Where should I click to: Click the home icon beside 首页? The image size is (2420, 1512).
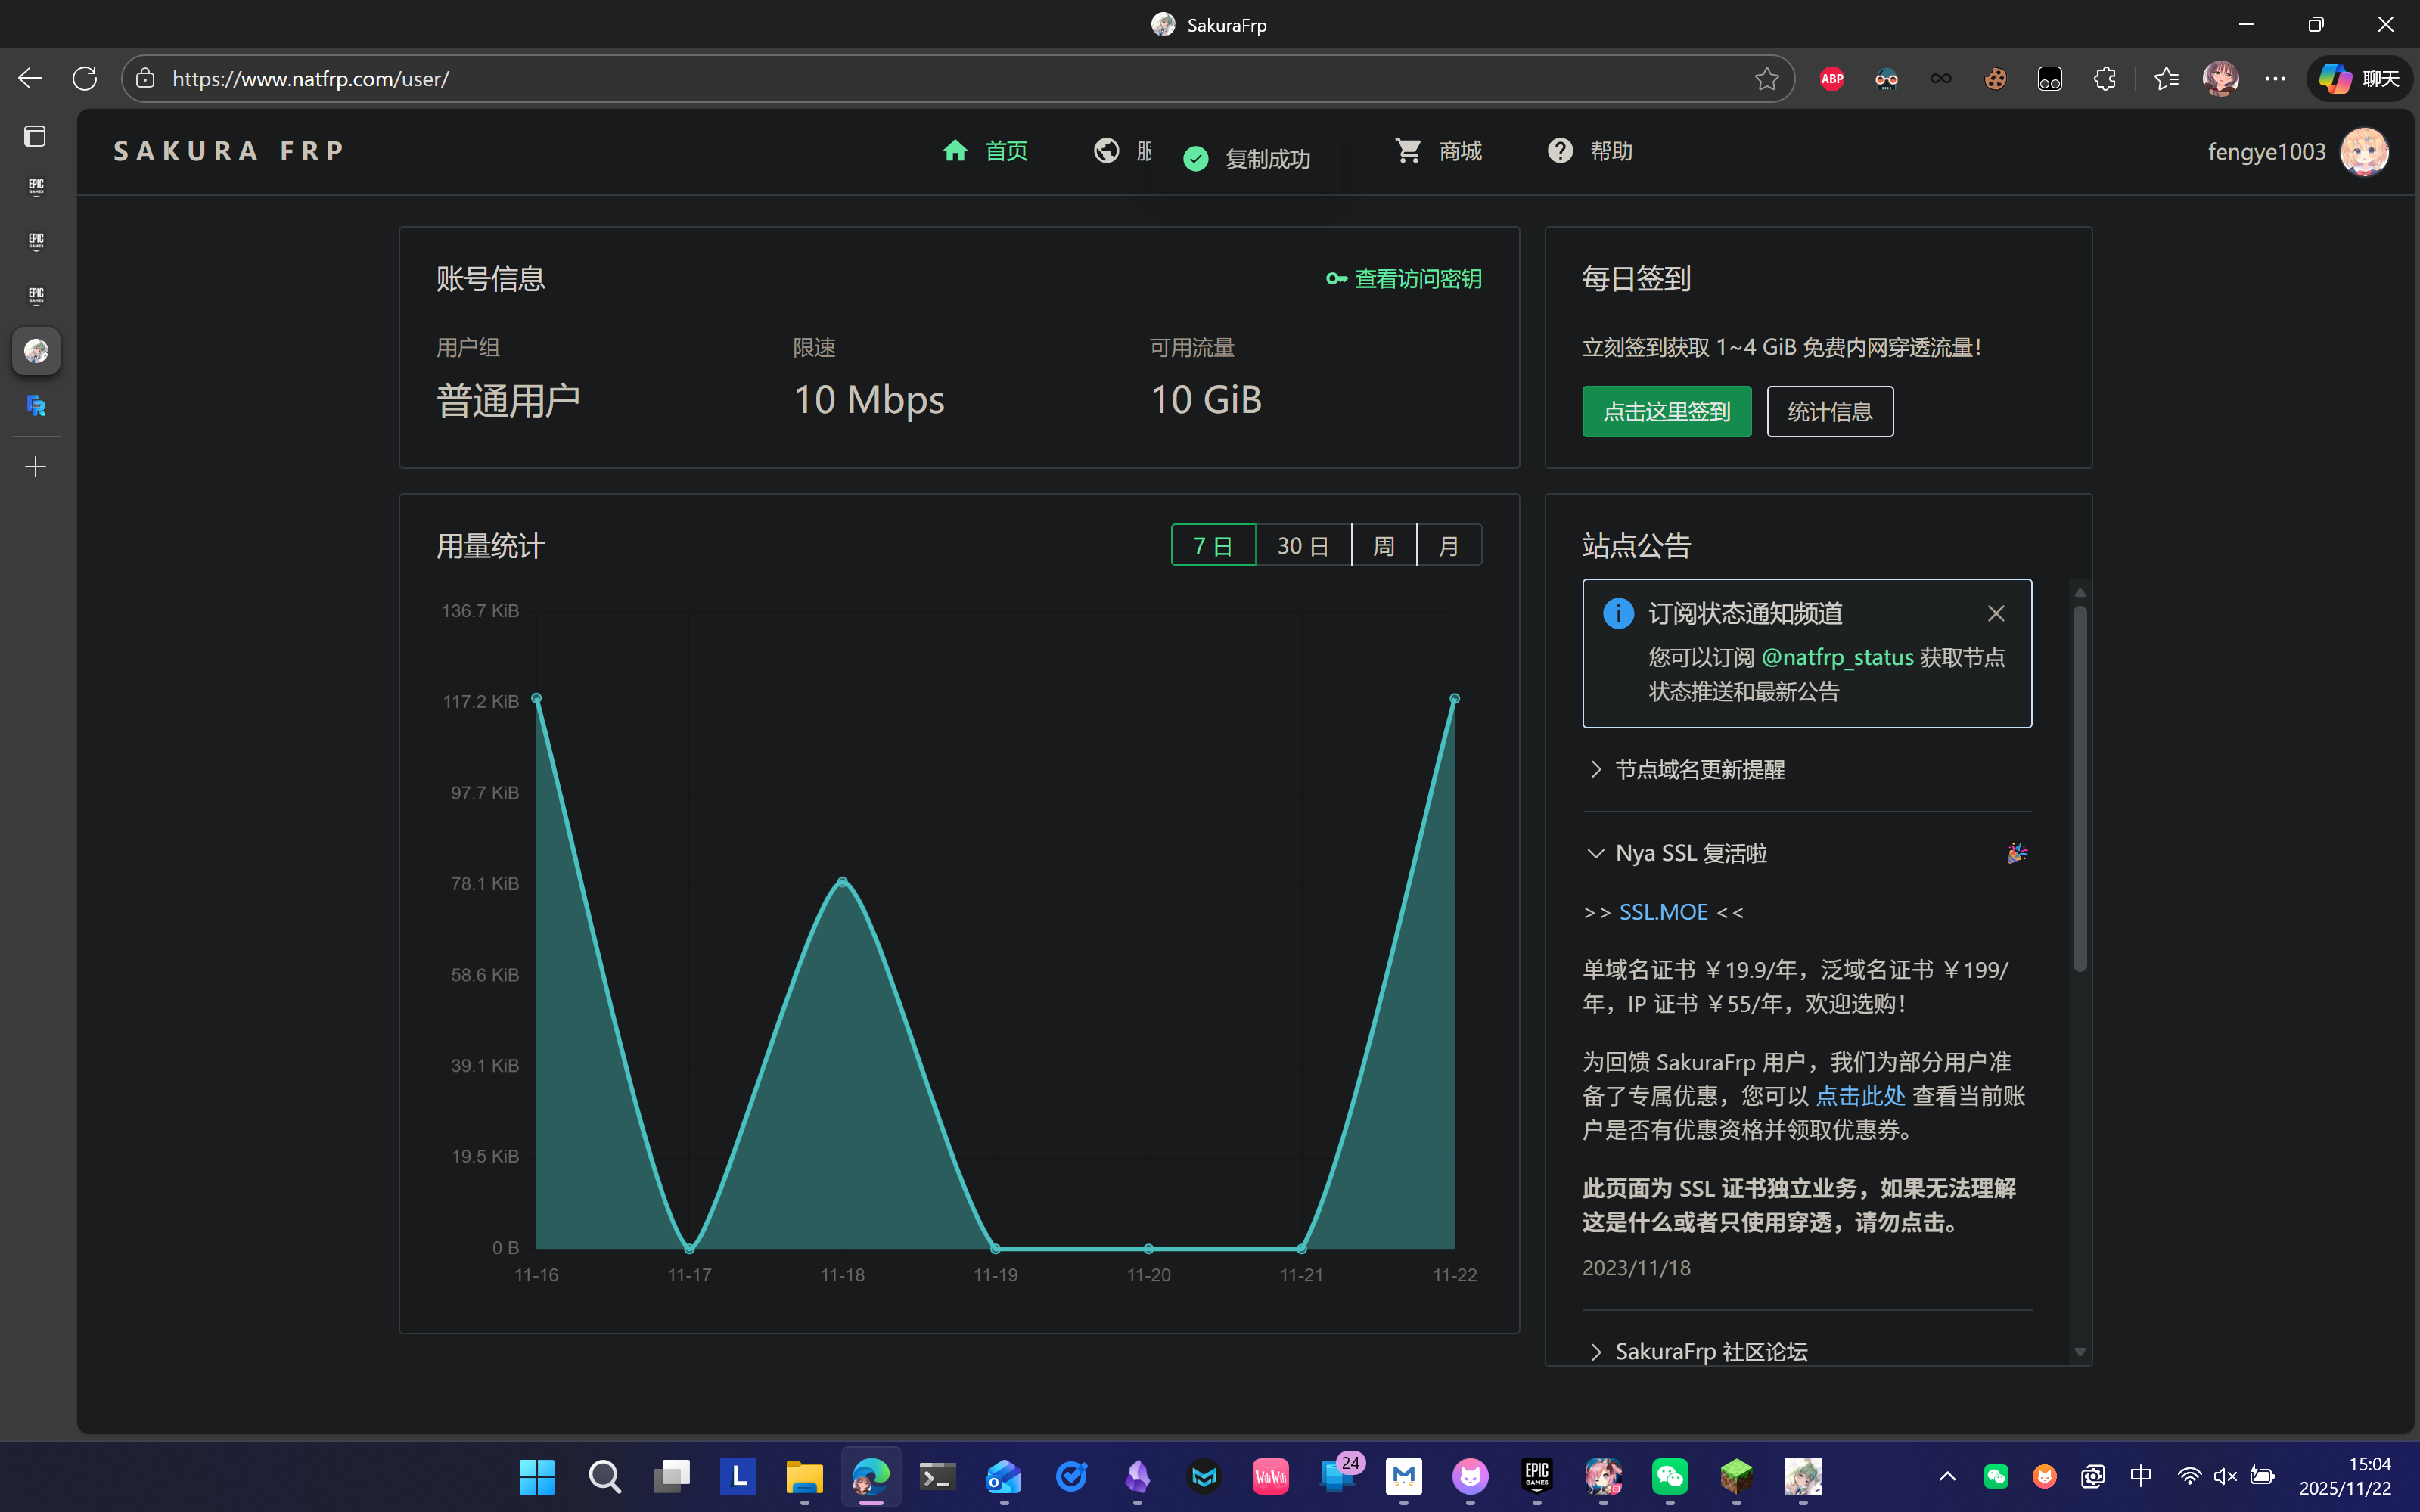955,151
